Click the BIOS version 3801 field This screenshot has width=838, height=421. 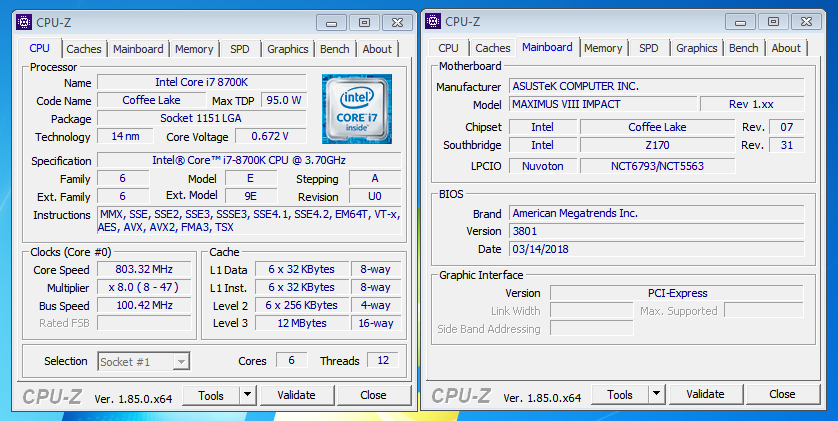657,231
